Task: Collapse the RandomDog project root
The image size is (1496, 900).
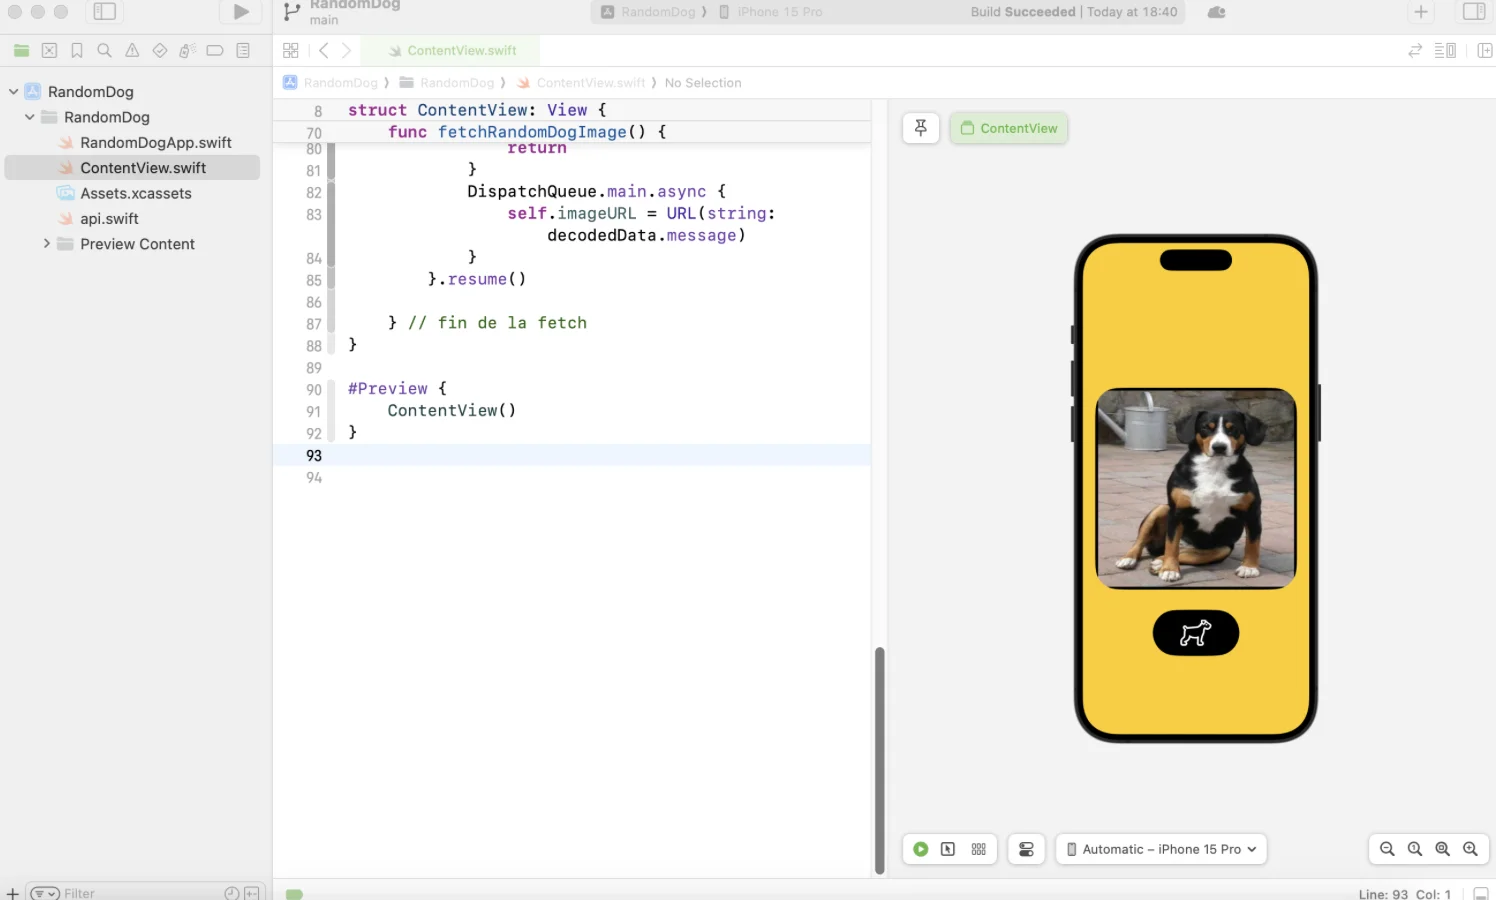Action: [14, 92]
